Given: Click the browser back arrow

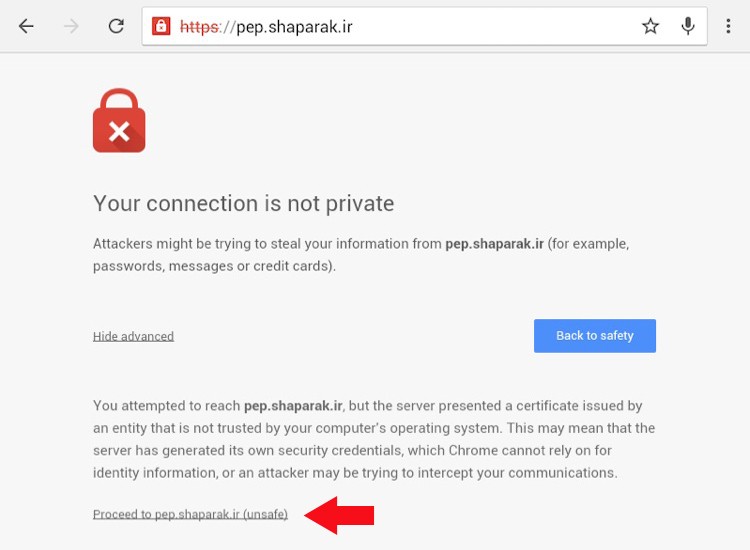Looking at the screenshot, I should coord(26,26).
